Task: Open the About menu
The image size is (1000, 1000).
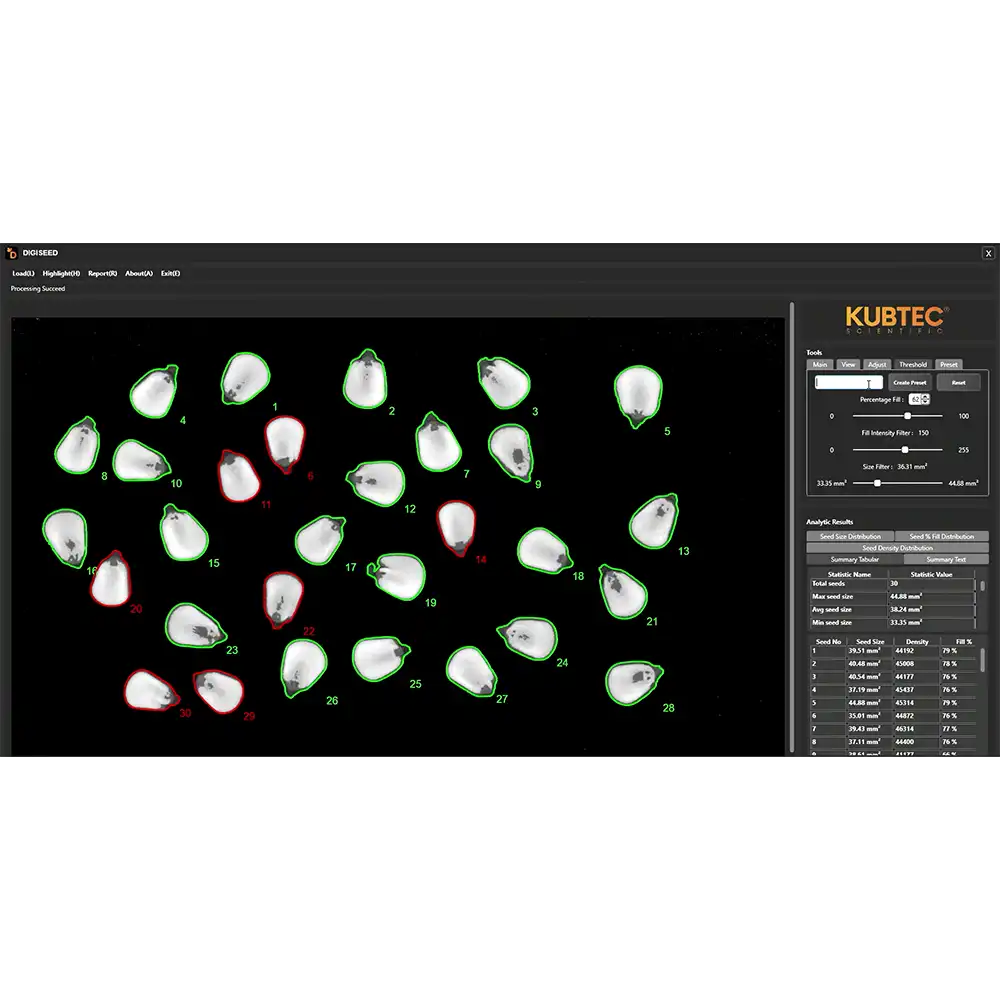Action: [x=137, y=273]
